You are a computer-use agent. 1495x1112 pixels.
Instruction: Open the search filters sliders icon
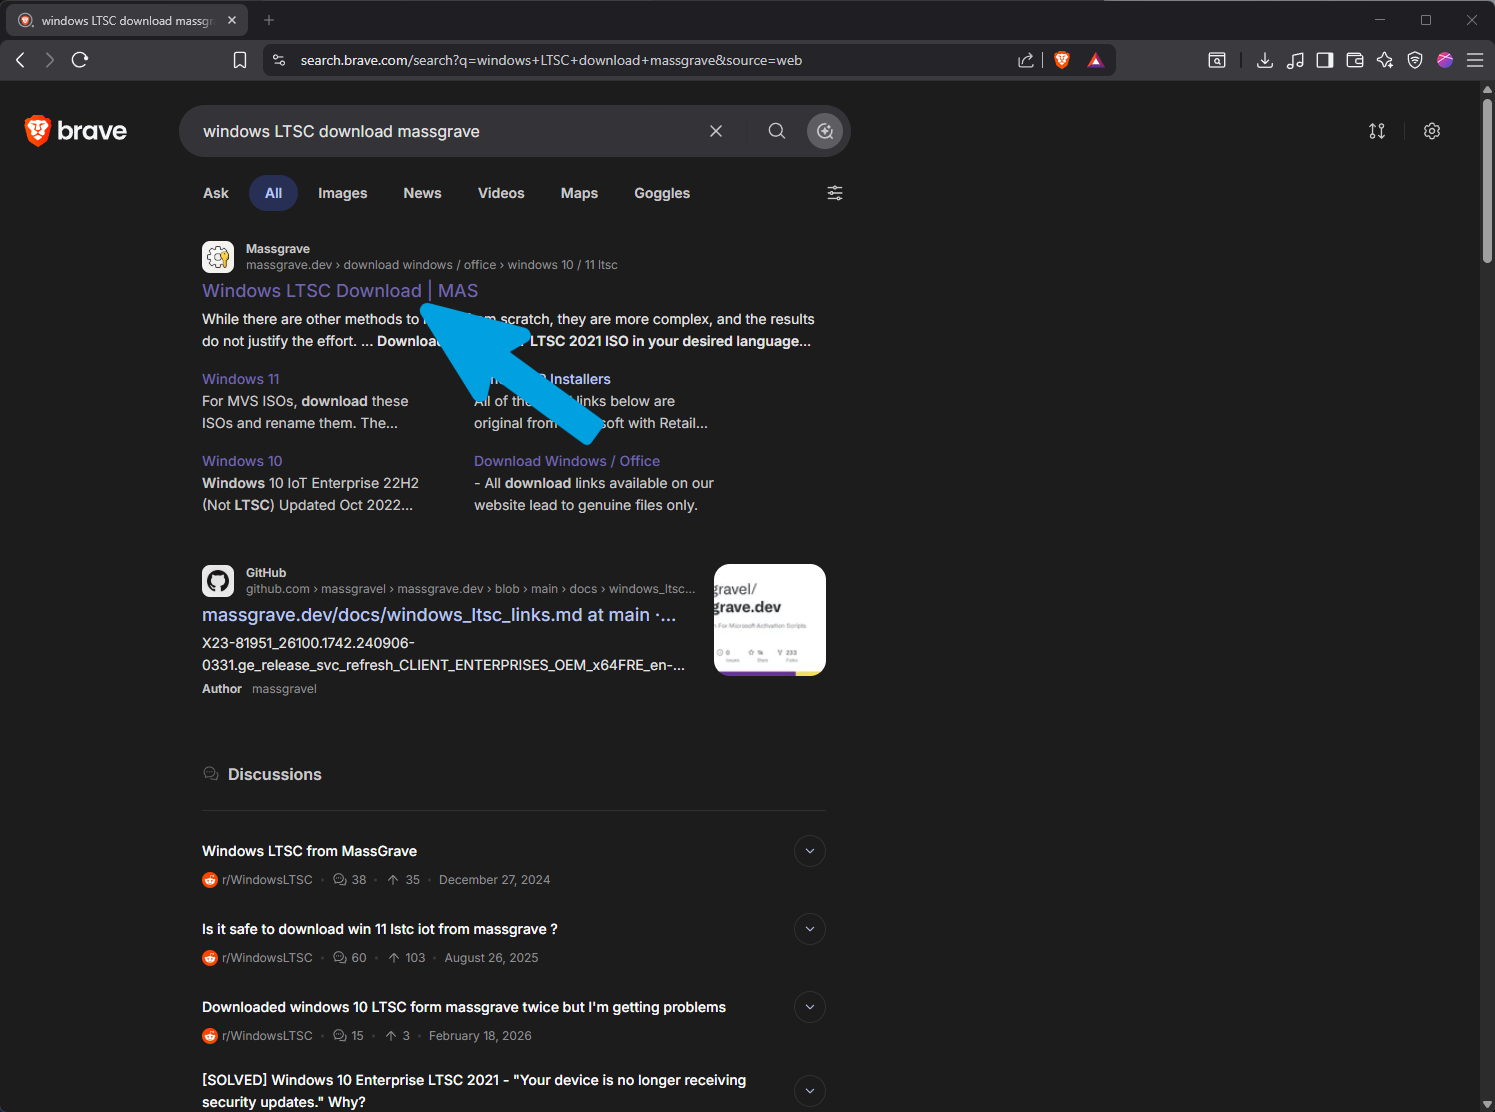835,193
